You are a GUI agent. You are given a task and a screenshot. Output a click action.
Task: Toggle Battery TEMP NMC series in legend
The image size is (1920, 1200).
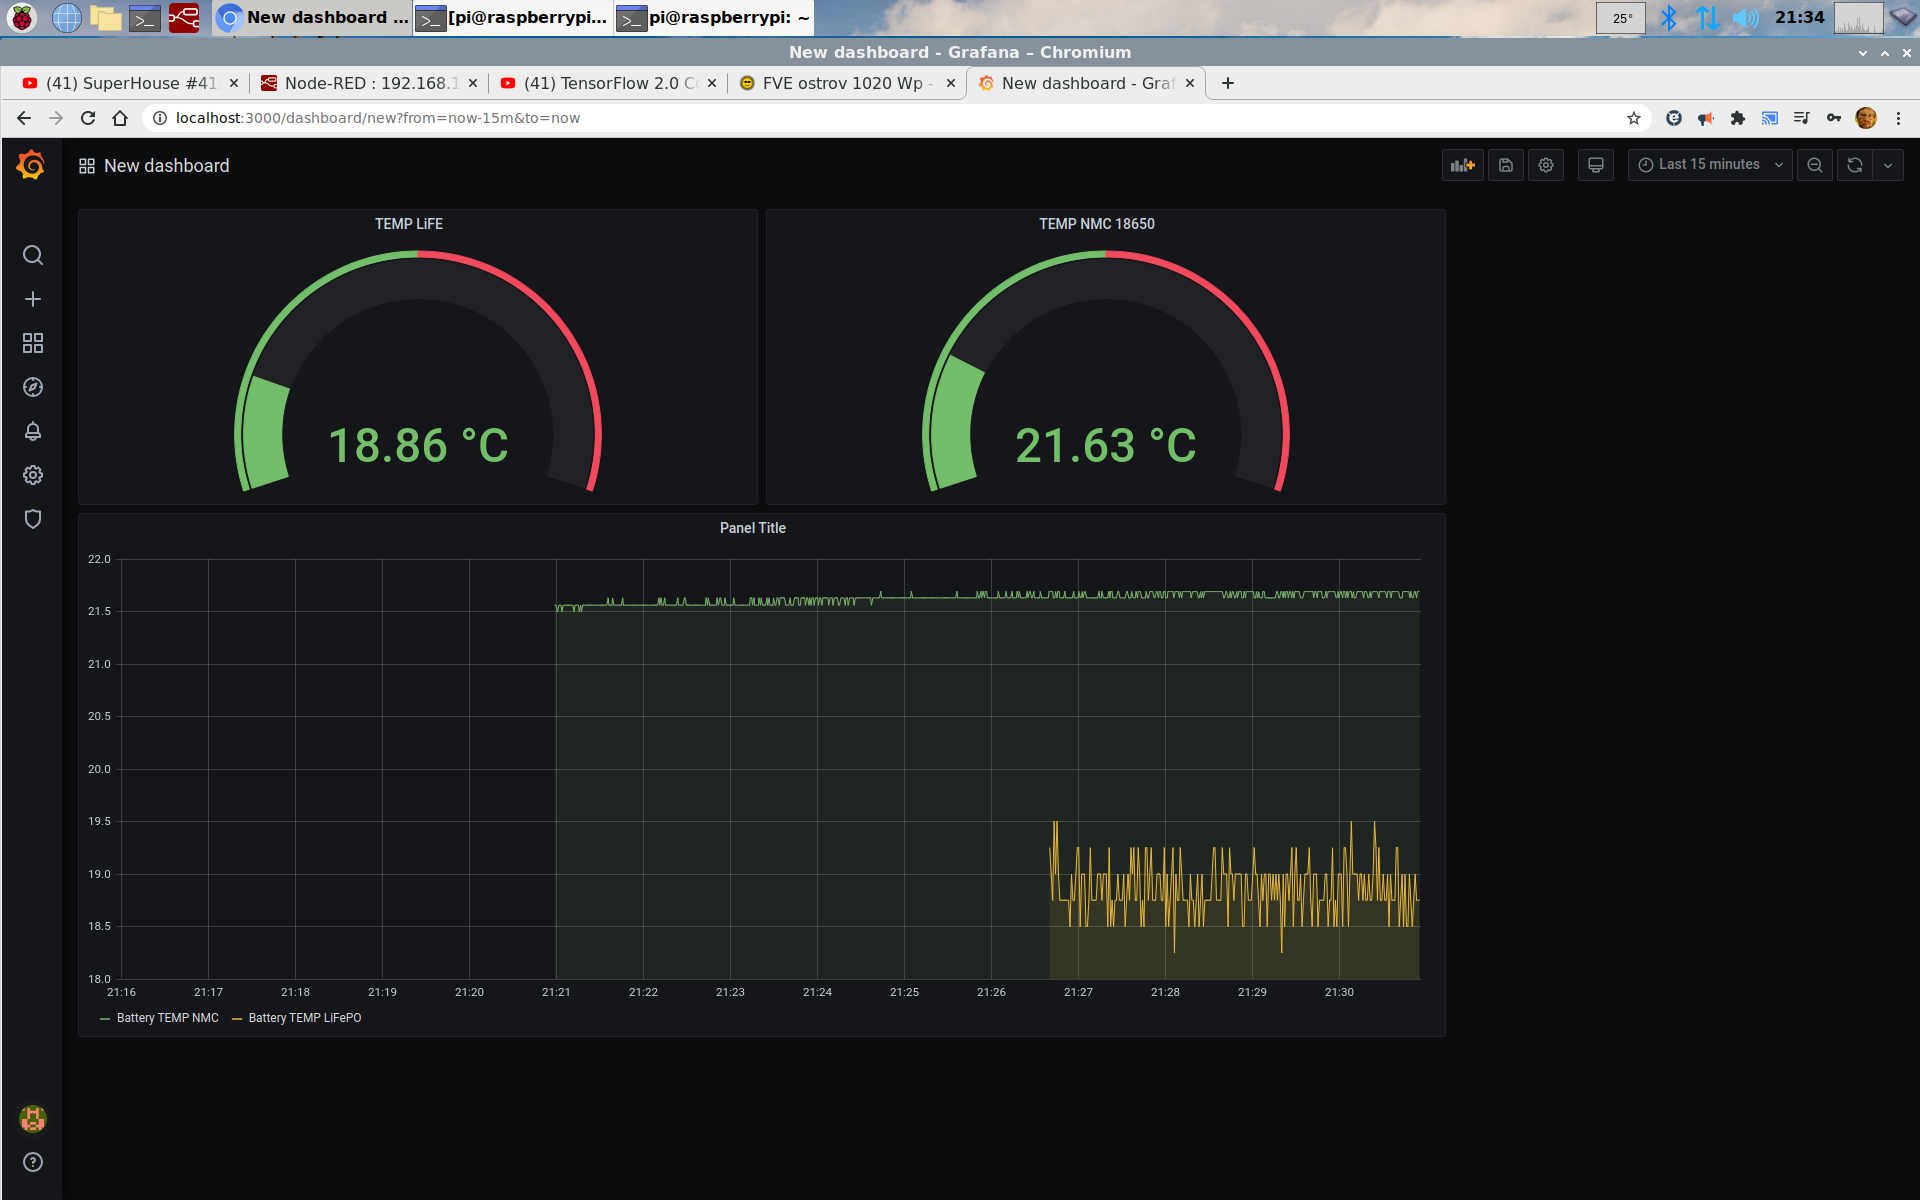pos(167,1018)
